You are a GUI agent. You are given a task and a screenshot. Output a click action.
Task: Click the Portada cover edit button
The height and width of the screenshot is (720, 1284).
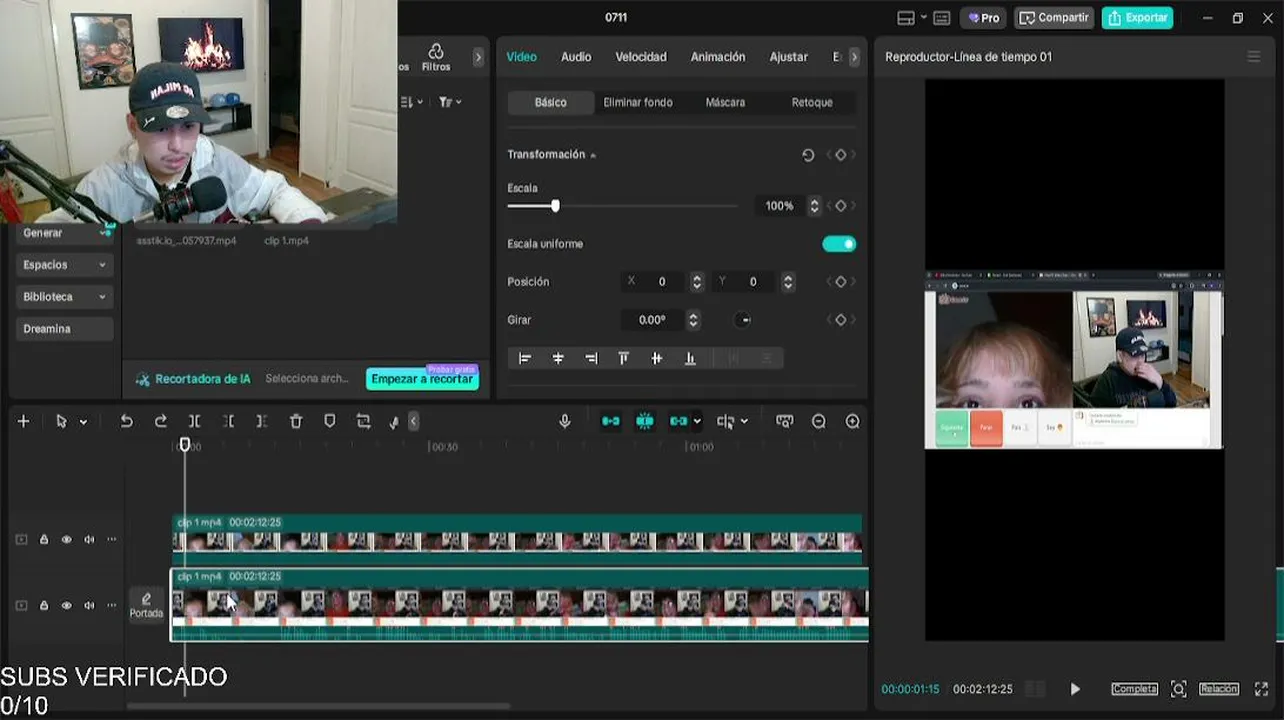point(146,605)
